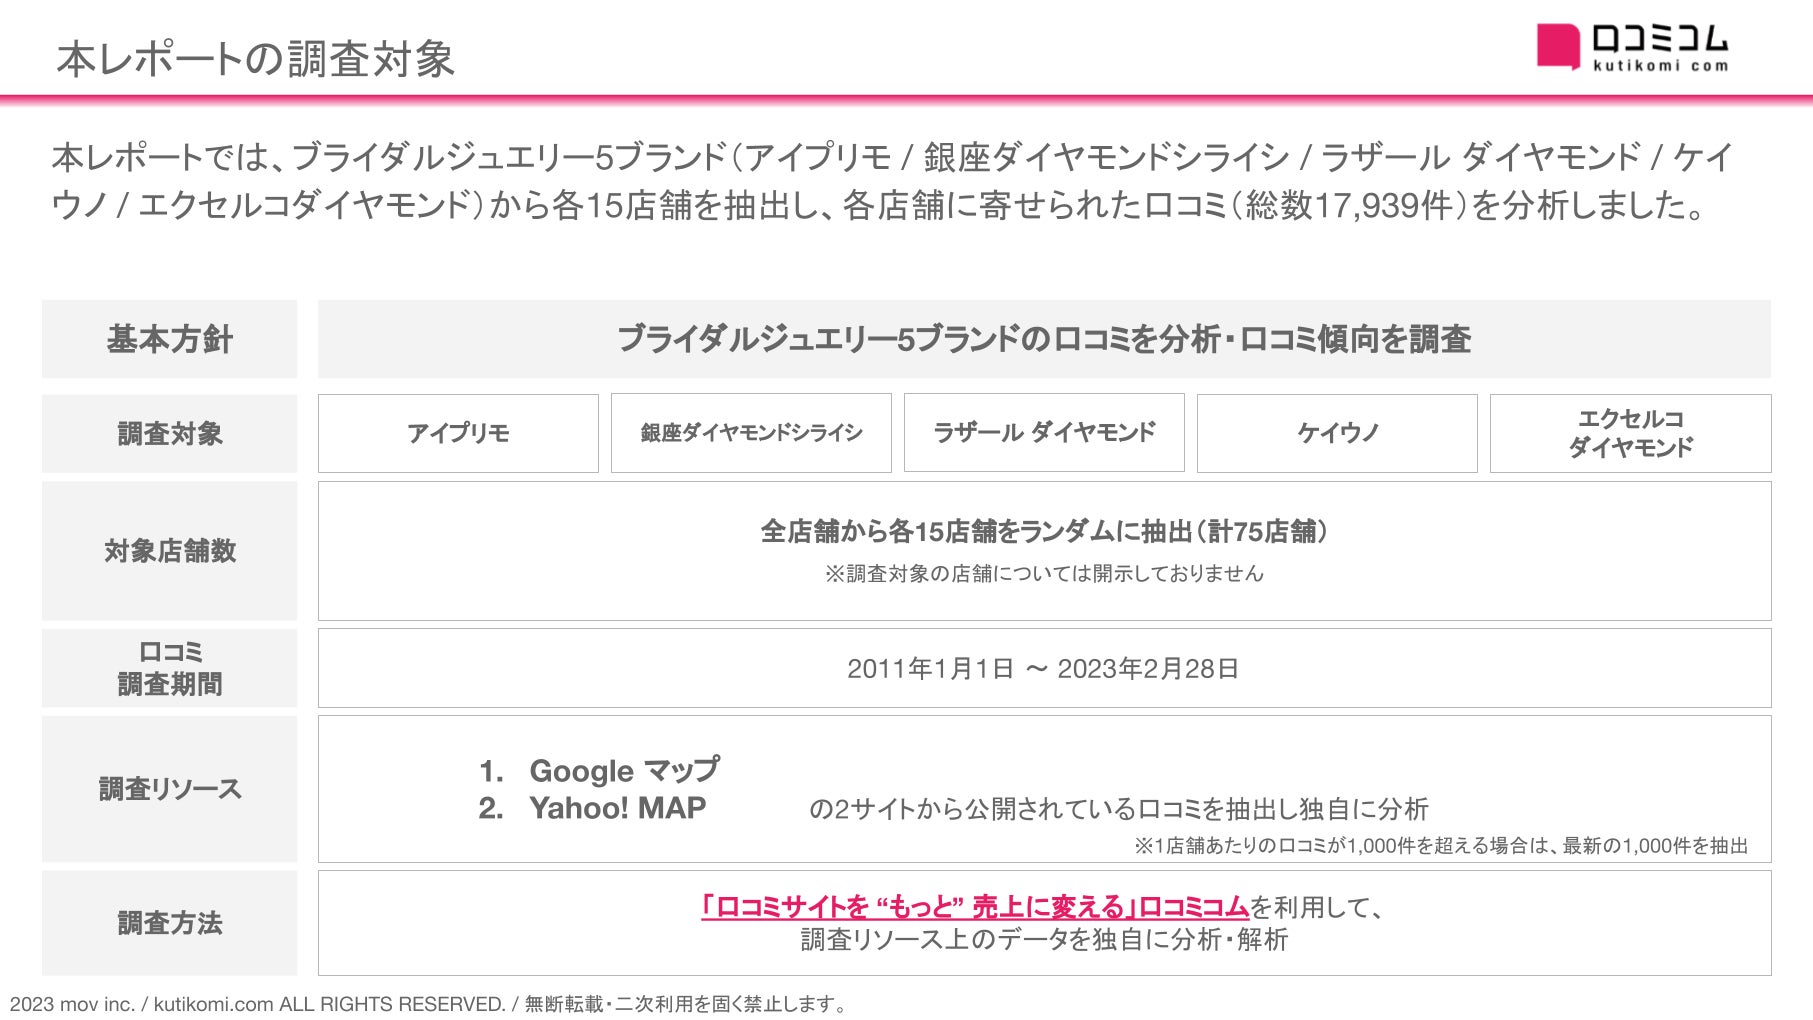Select the ラザール ダイヤモンド brand box
Screen dimensions: 1813x1020
[x=1044, y=433]
